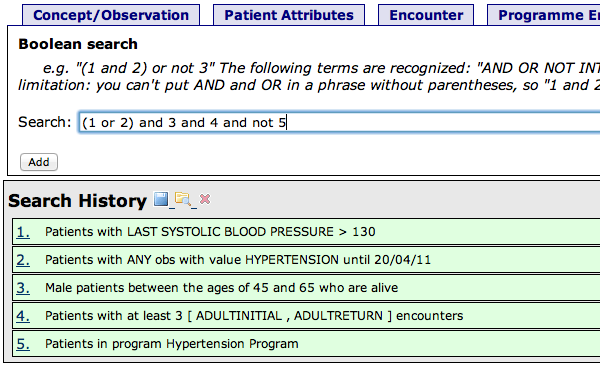Go to the Programme Enrollment tab

(x=543, y=15)
